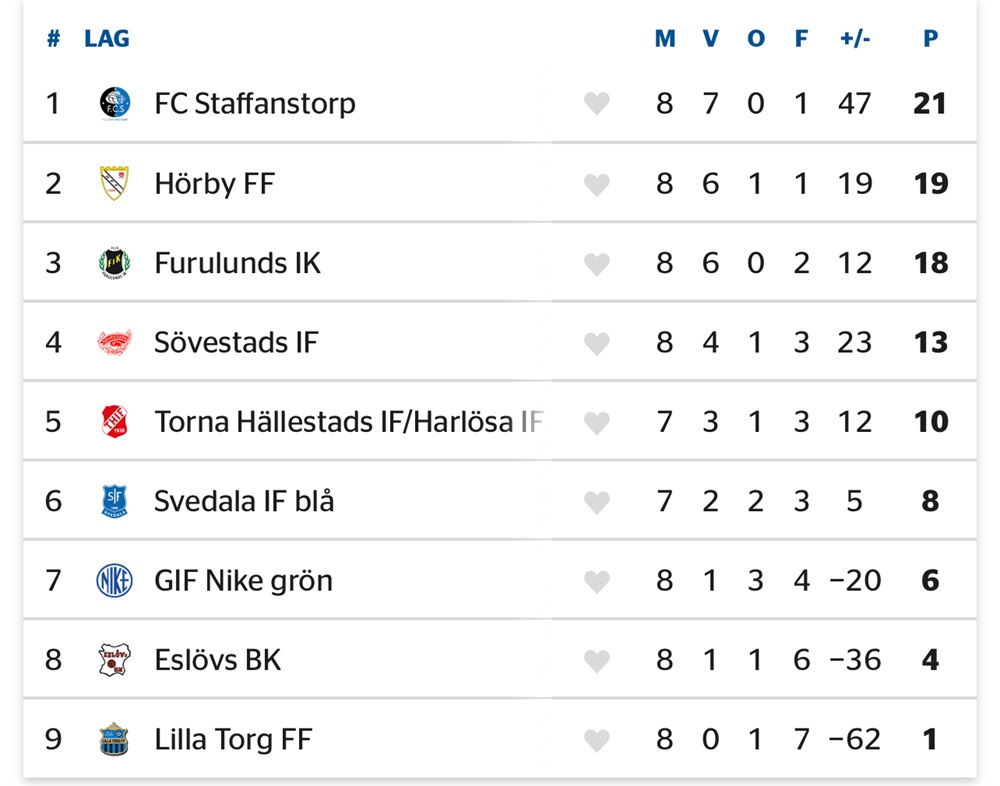This screenshot has height=786, width=1000.
Task: Click the LAG column header
Action: click(107, 39)
